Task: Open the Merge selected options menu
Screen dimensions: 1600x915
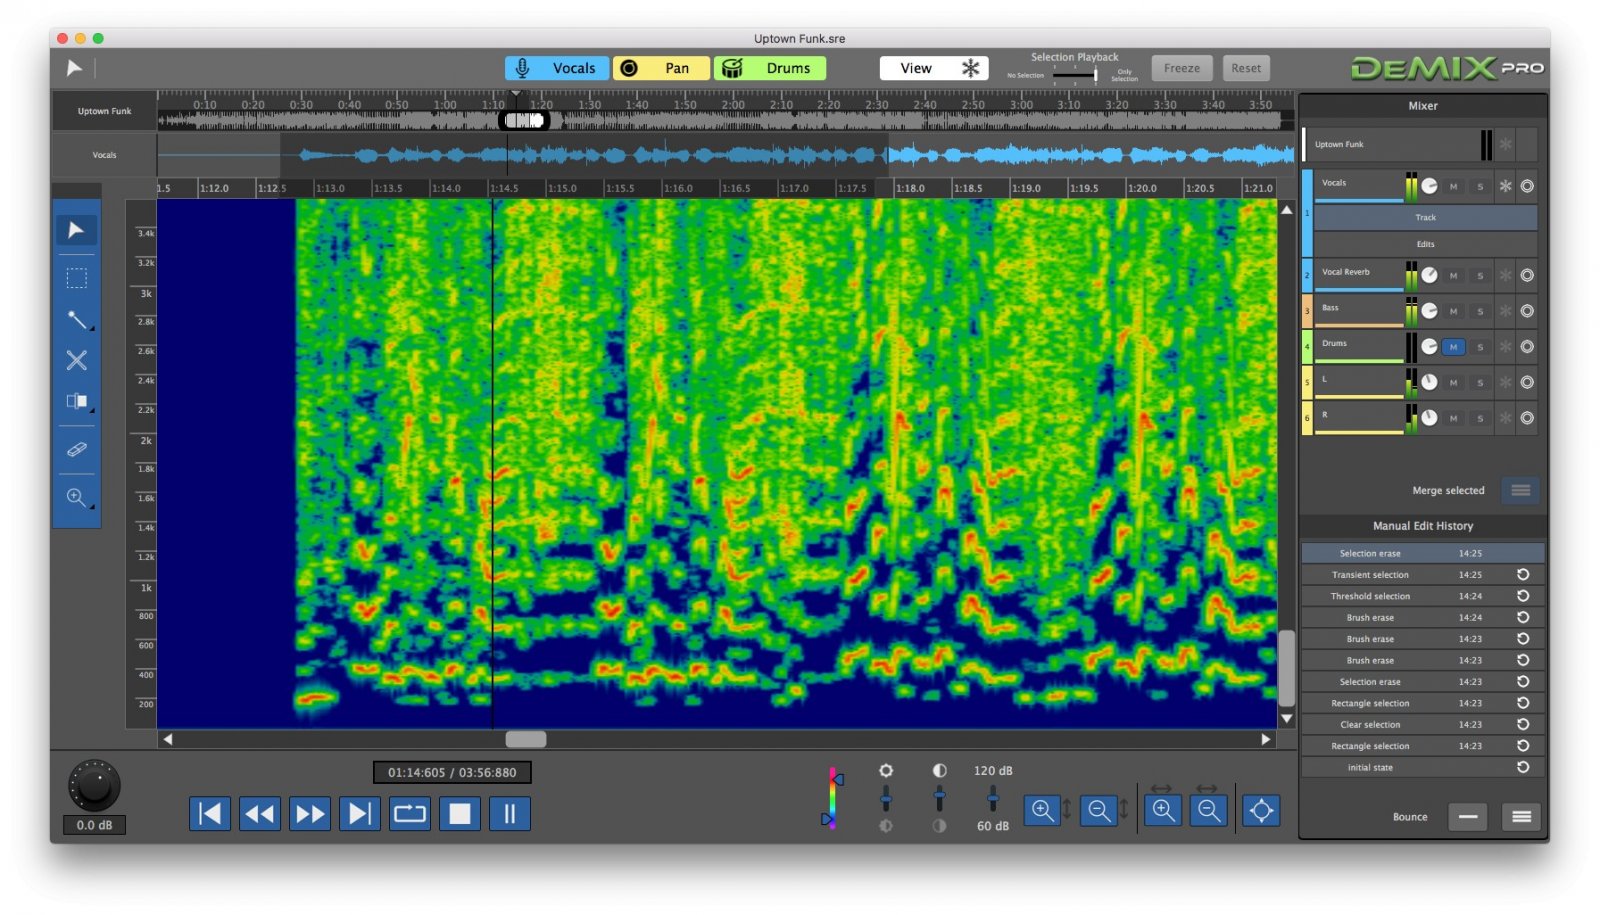Action: pyautogui.click(x=1520, y=490)
